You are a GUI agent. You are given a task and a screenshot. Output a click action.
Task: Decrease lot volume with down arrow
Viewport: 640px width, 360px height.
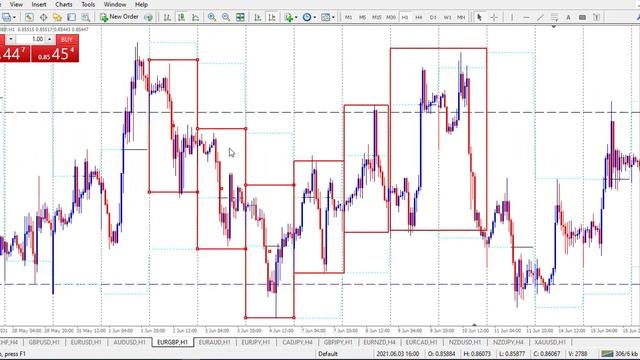click(x=11, y=39)
